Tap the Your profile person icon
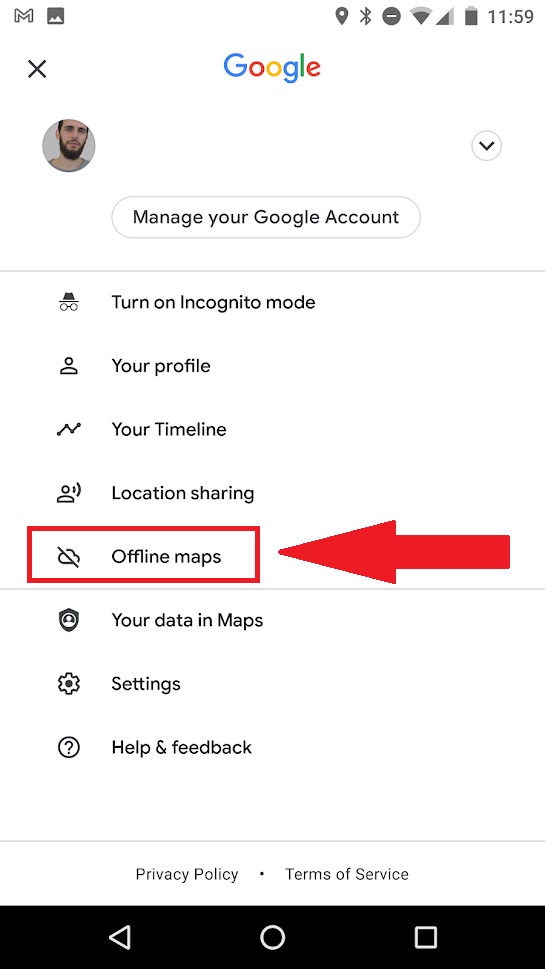 tap(69, 366)
